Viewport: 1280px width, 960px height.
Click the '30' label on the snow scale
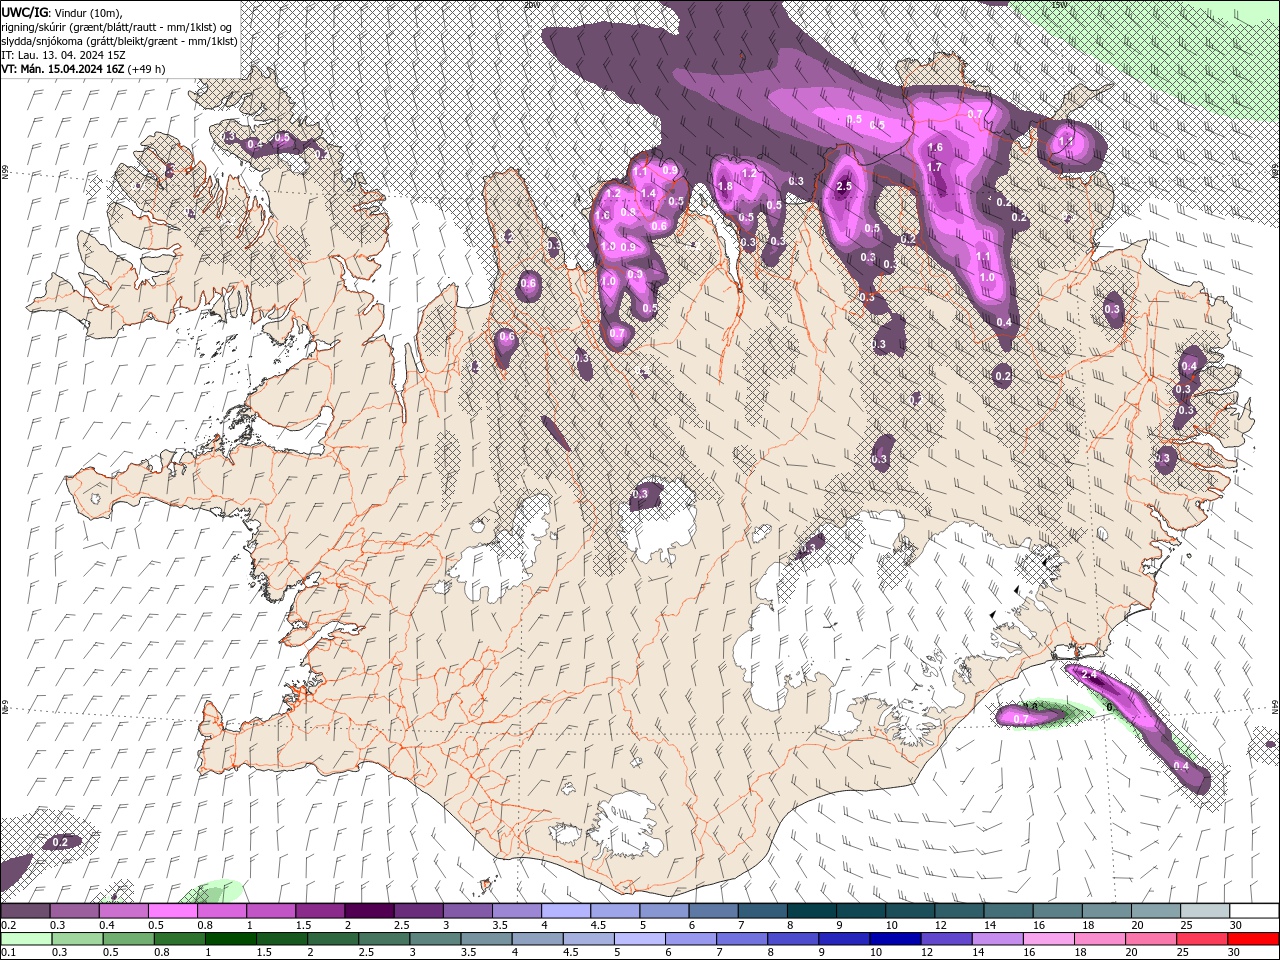pos(1236,925)
